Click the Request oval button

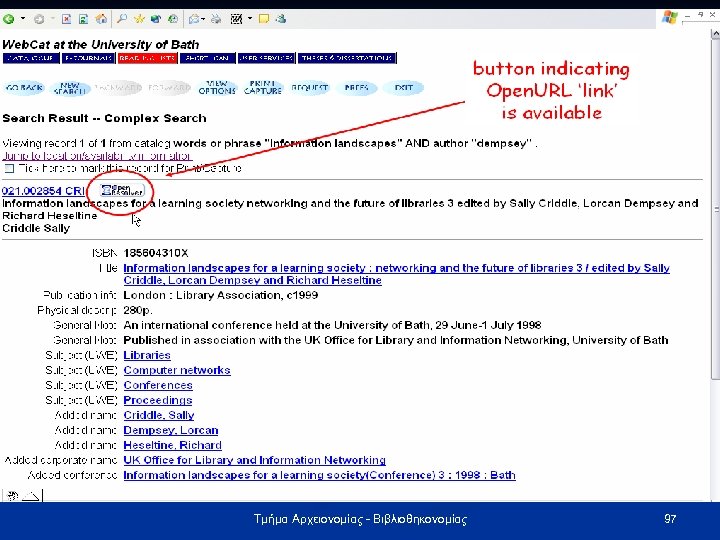(x=309, y=88)
